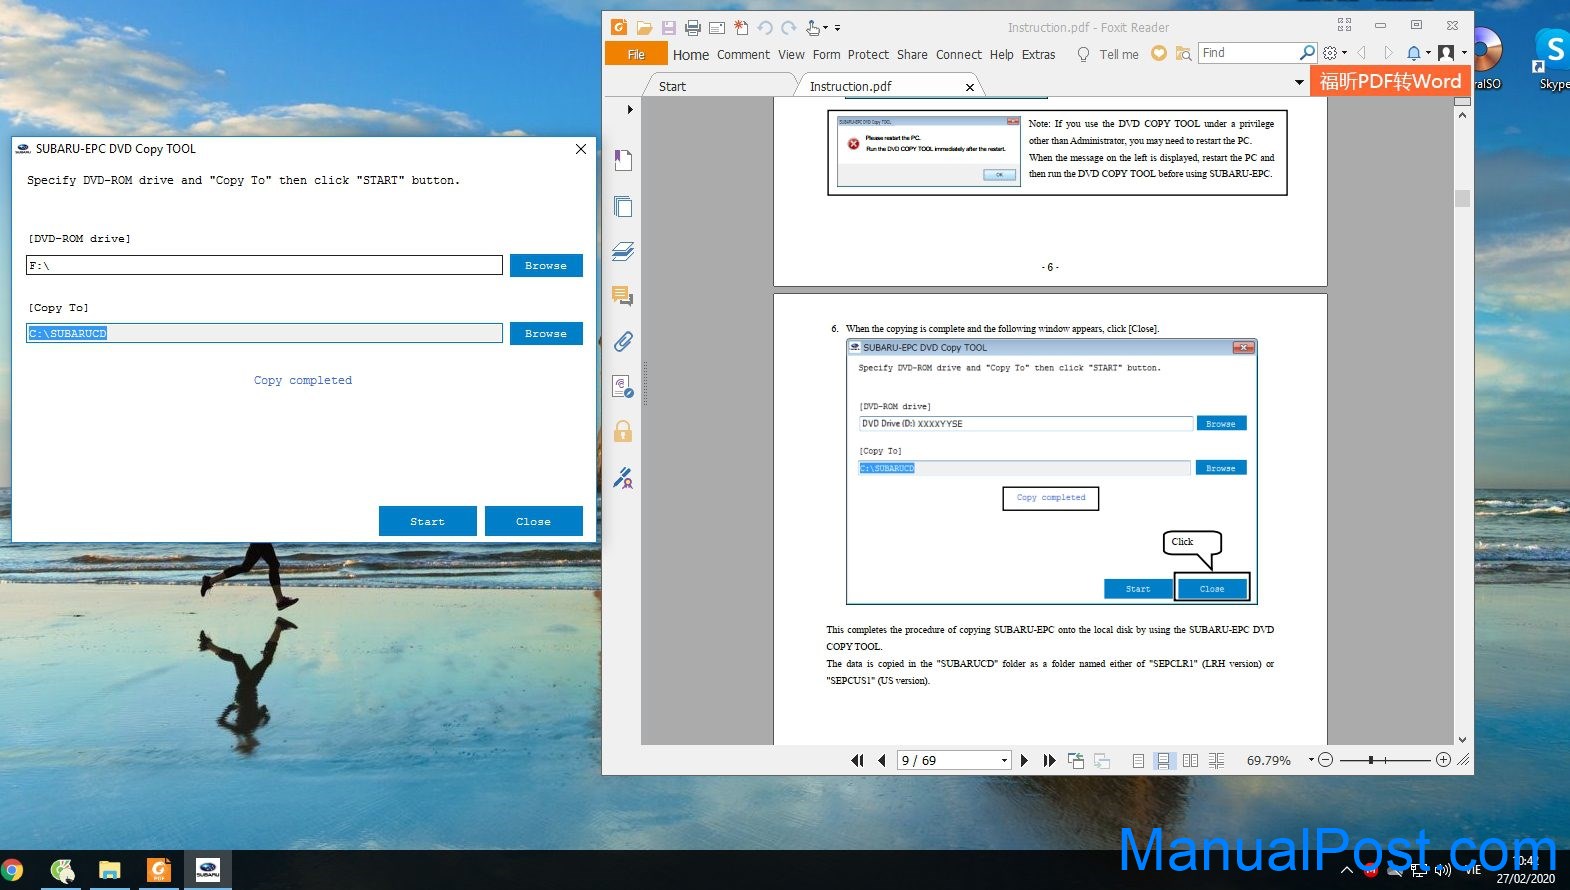This screenshot has width=1570, height=890.
Task: Click the create blank PDF star icon
Action: (x=741, y=28)
